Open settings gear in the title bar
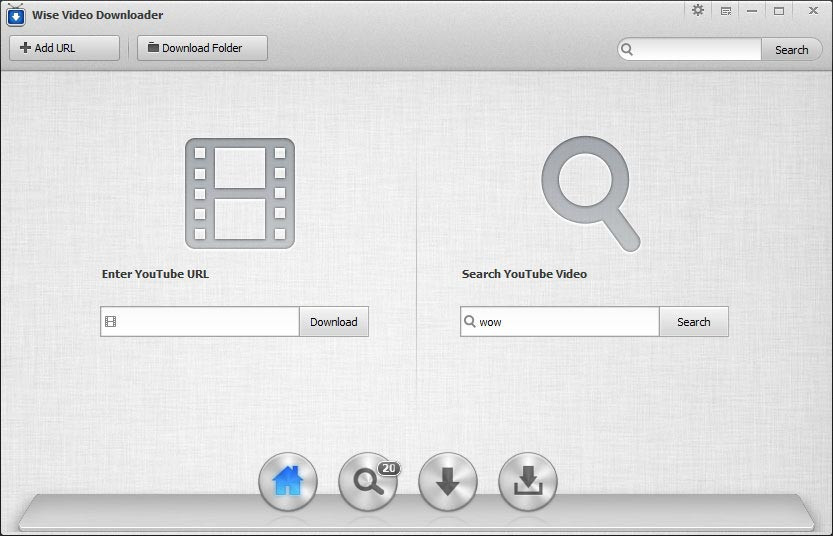 [698, 10]
